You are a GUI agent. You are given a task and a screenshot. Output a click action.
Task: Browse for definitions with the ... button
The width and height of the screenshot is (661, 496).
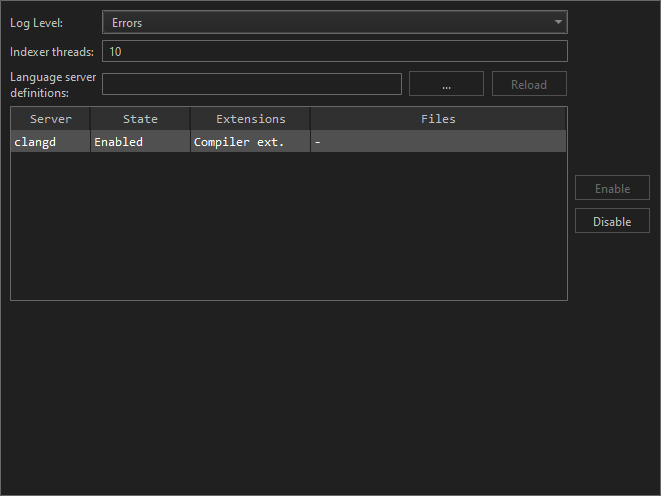[446, 84]
